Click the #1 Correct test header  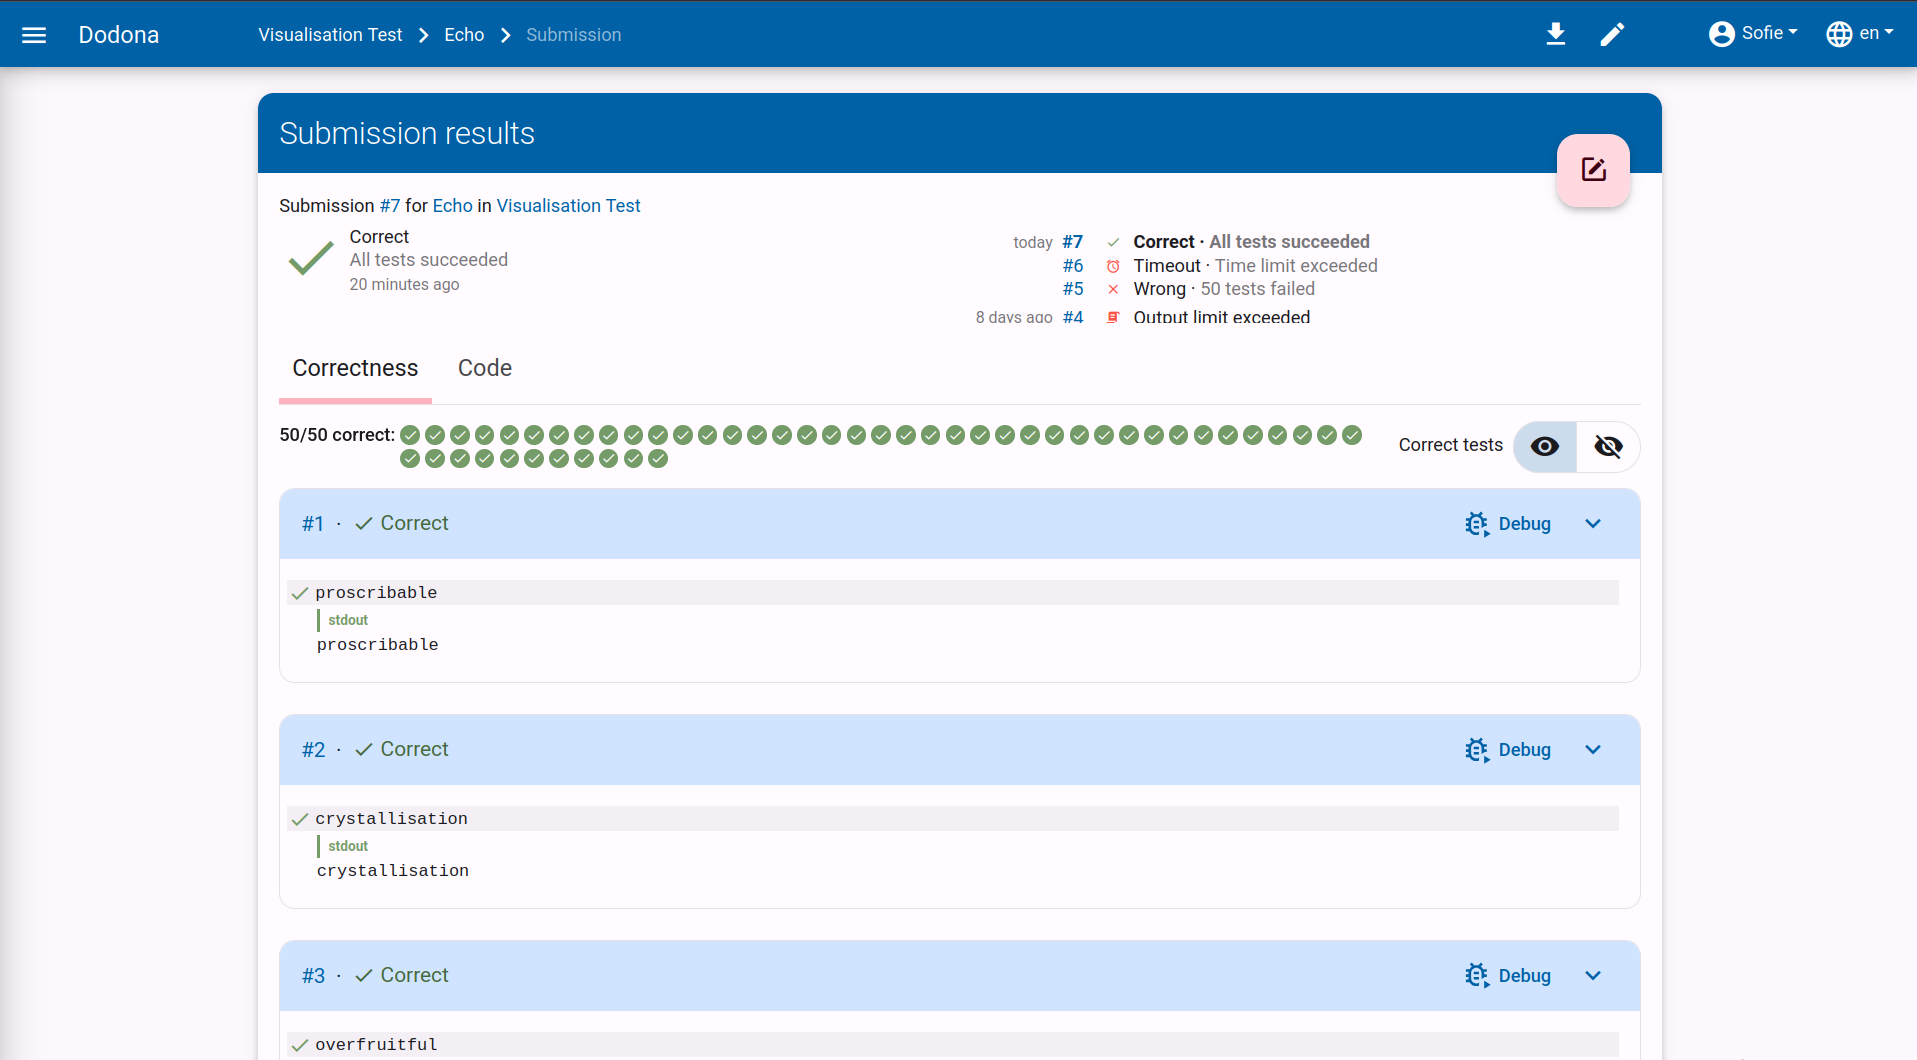[960, 524]
